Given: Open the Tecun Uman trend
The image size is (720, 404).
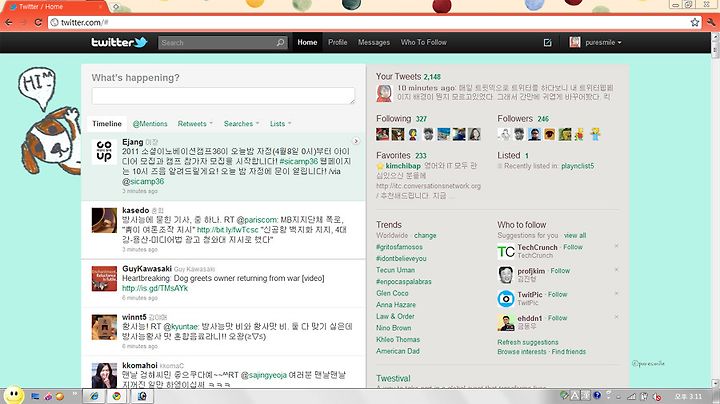Looking at the screenshot, I should (x=395, y=270).
